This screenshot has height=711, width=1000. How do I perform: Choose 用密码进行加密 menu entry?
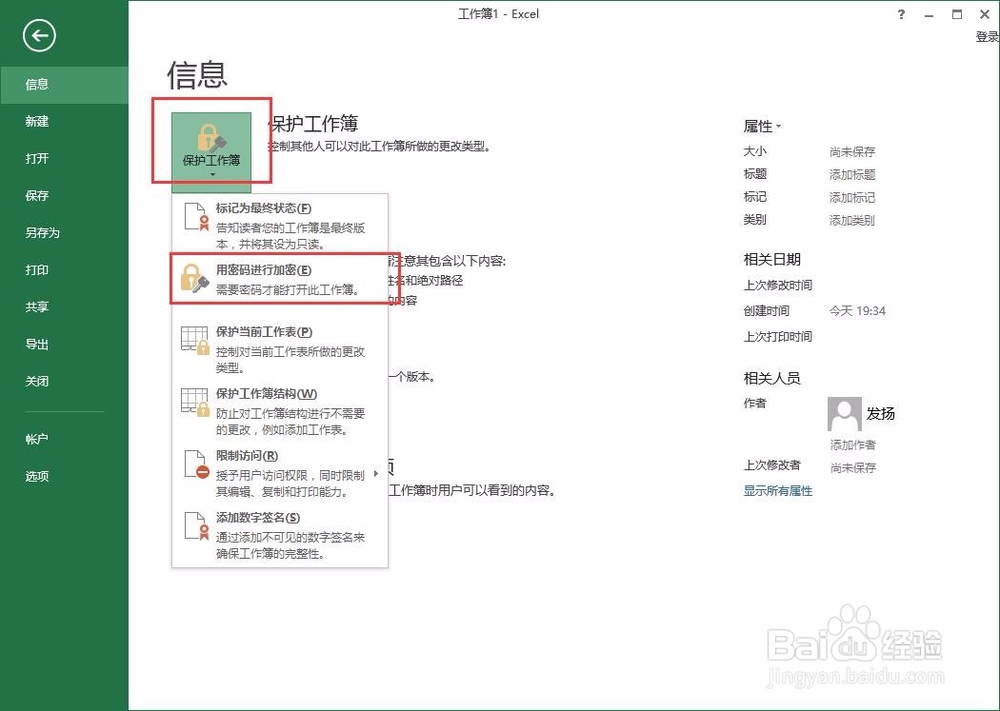click(x=280, y=279)
